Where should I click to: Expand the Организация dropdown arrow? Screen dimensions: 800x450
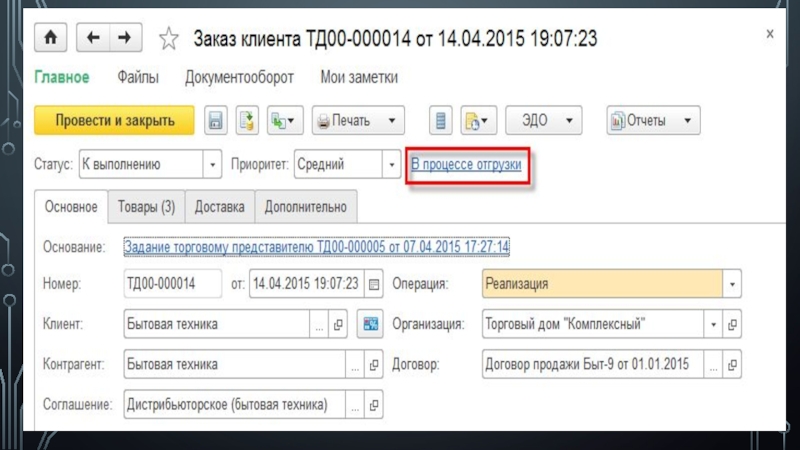pos(713,324)
